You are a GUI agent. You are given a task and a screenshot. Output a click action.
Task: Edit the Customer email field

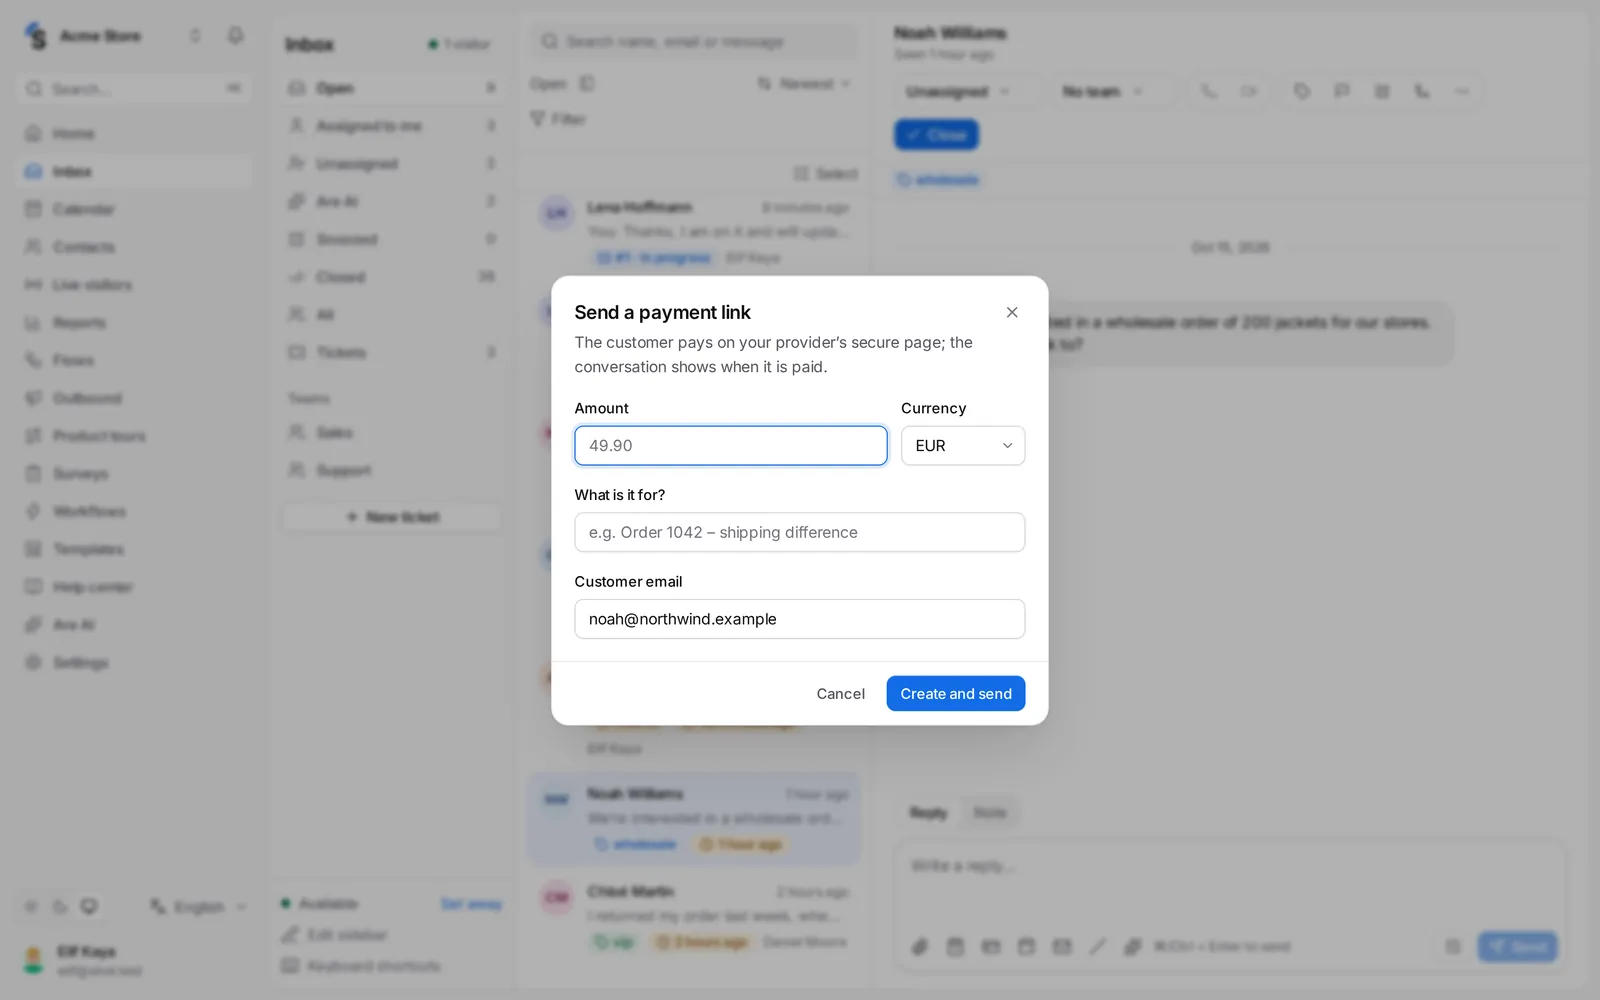(799, 619)
